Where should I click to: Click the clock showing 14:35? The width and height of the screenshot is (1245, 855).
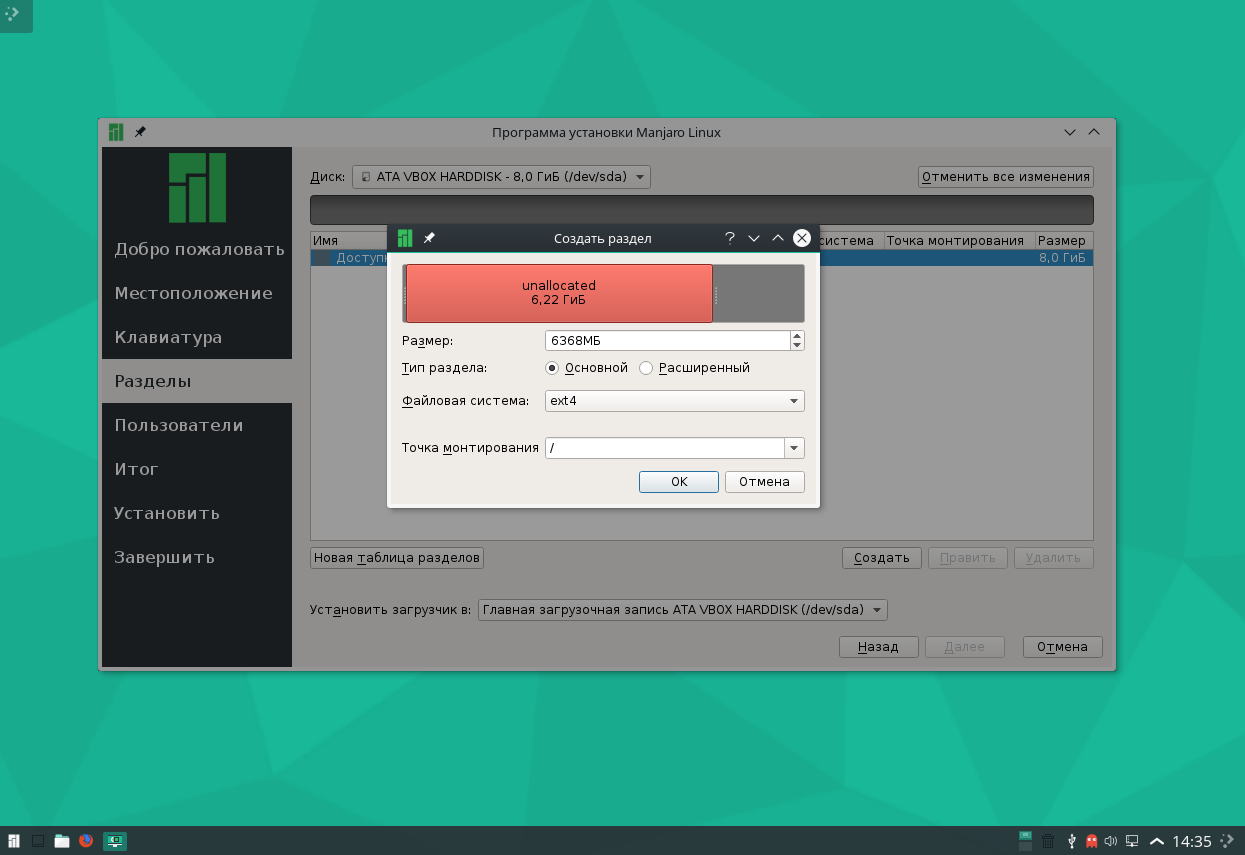1192,841
